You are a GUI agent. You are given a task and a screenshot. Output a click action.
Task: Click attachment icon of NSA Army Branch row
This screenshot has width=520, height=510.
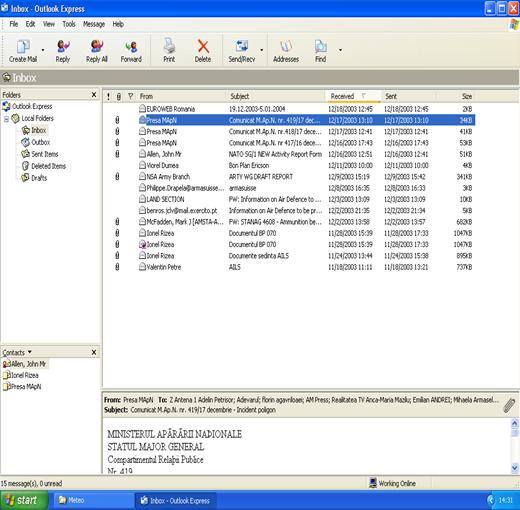click(117, 177)
